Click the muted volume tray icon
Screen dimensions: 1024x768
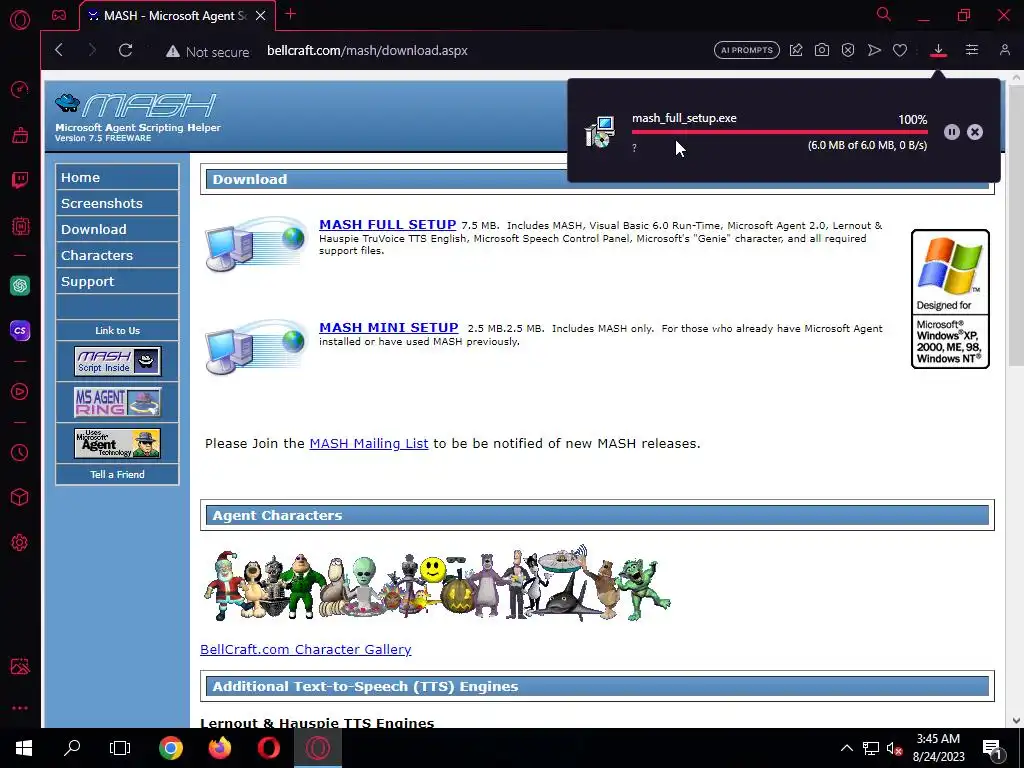tap(894, 749)
